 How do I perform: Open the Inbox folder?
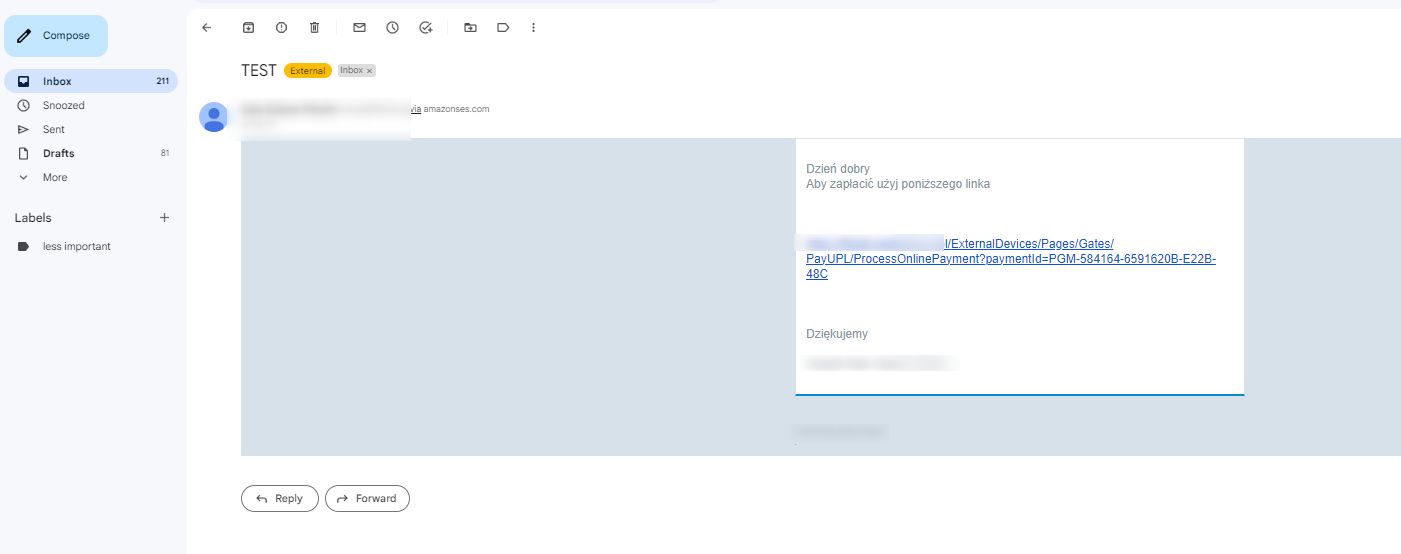pos(57,81)
